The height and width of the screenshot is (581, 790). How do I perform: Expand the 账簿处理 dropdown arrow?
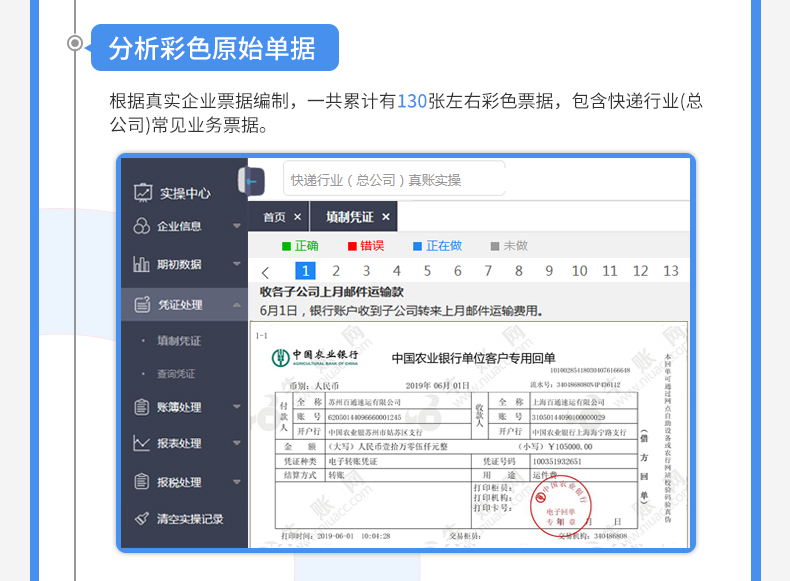point(237,407)
